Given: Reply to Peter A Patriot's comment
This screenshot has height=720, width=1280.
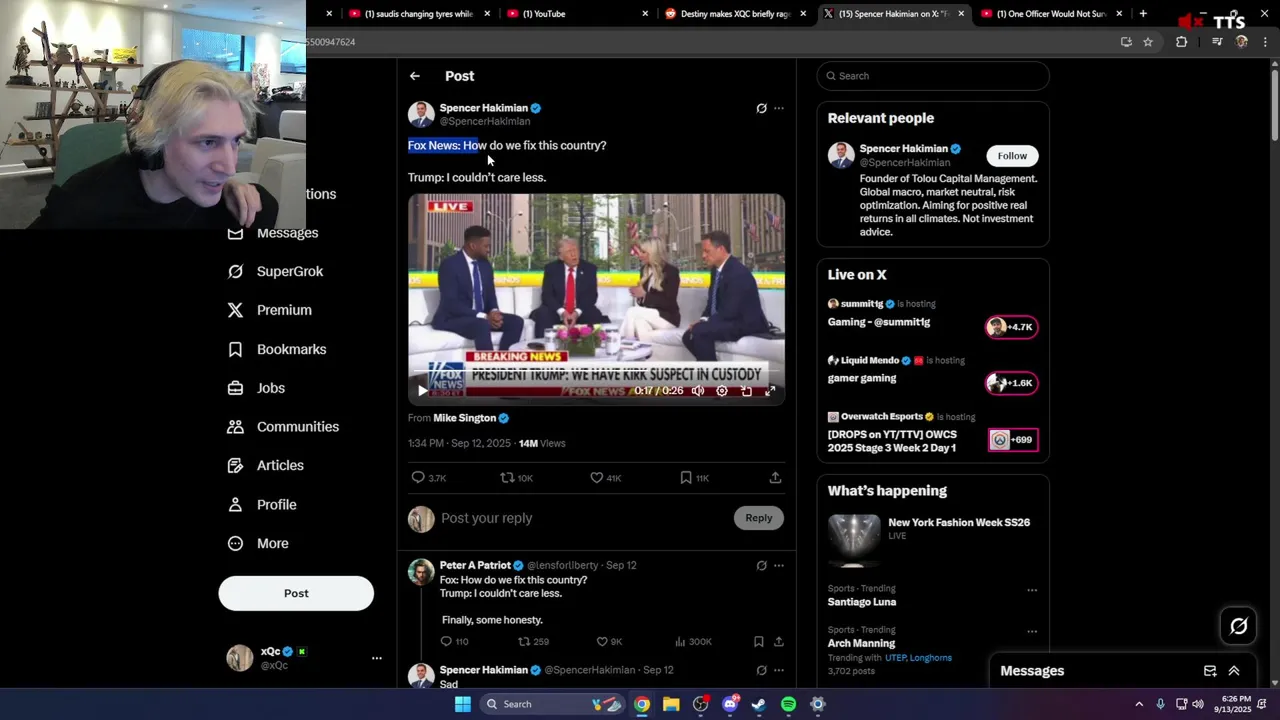Looking at the screenshot, I should tap(454, 642).
